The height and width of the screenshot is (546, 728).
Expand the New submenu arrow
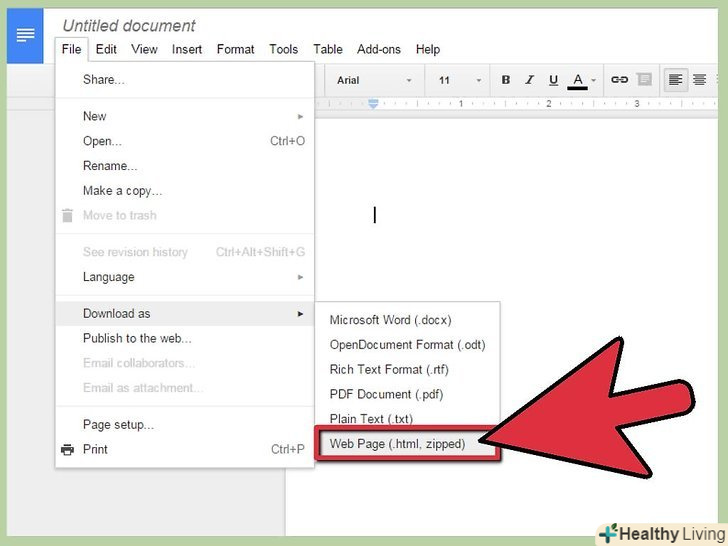300,117
